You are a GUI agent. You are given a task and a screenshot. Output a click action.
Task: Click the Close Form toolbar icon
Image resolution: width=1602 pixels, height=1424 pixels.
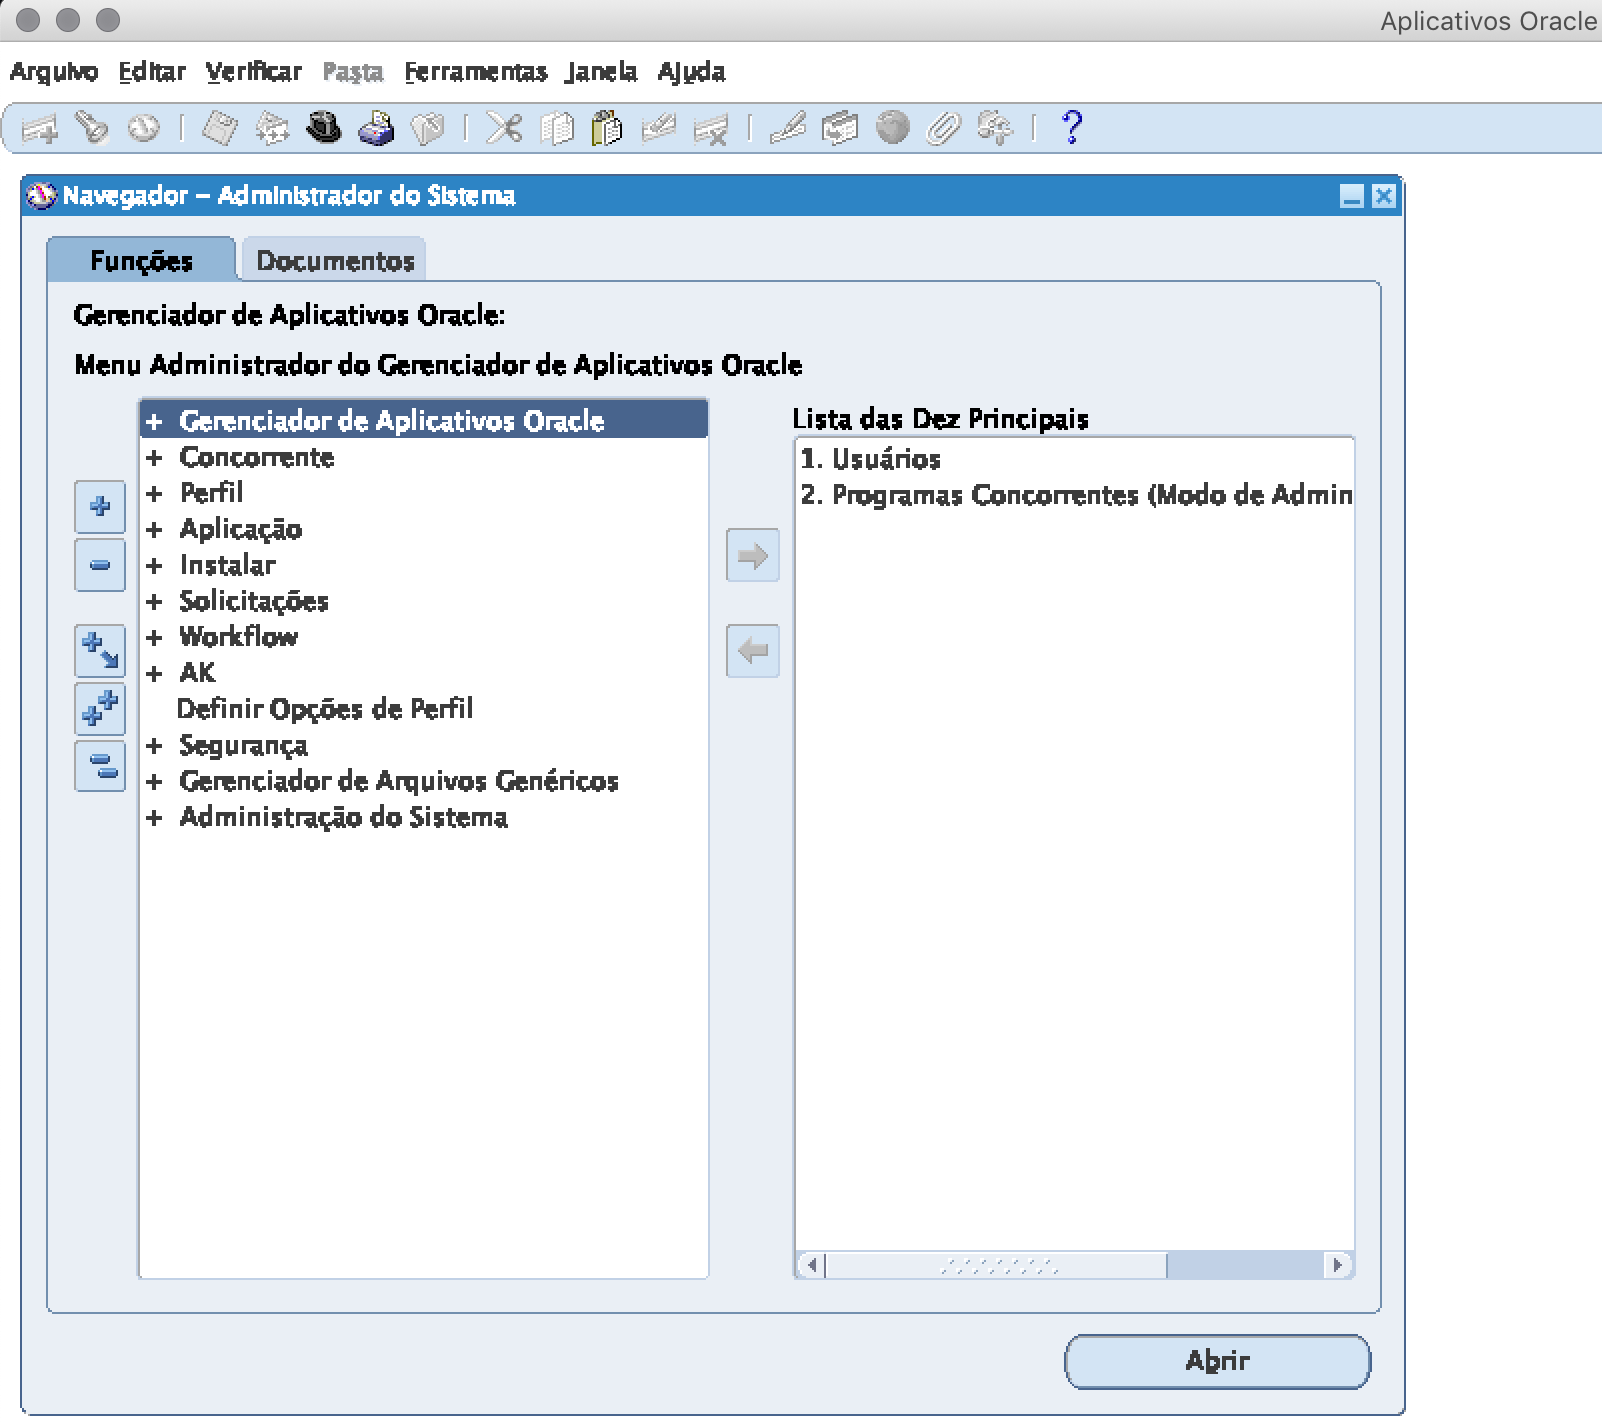pos(428,128)
